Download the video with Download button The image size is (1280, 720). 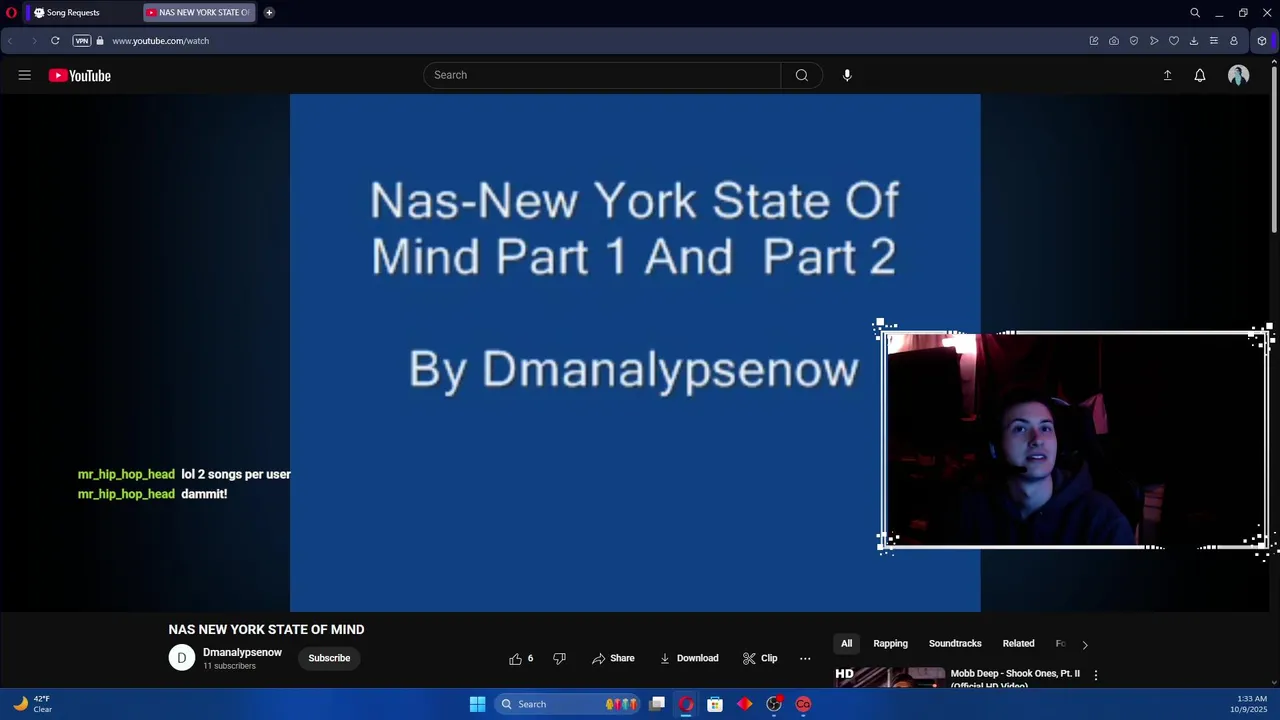689,658
